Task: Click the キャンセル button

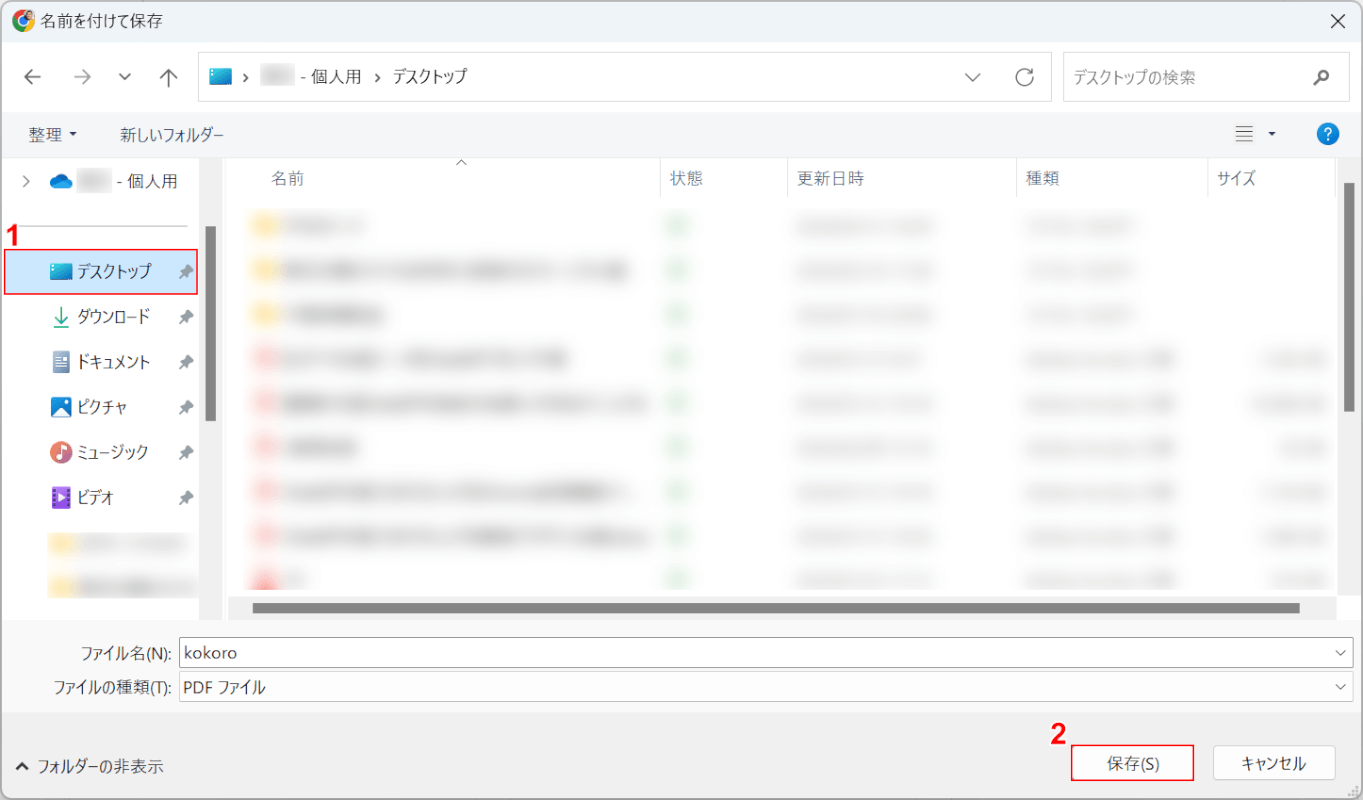Action: 1273,763
